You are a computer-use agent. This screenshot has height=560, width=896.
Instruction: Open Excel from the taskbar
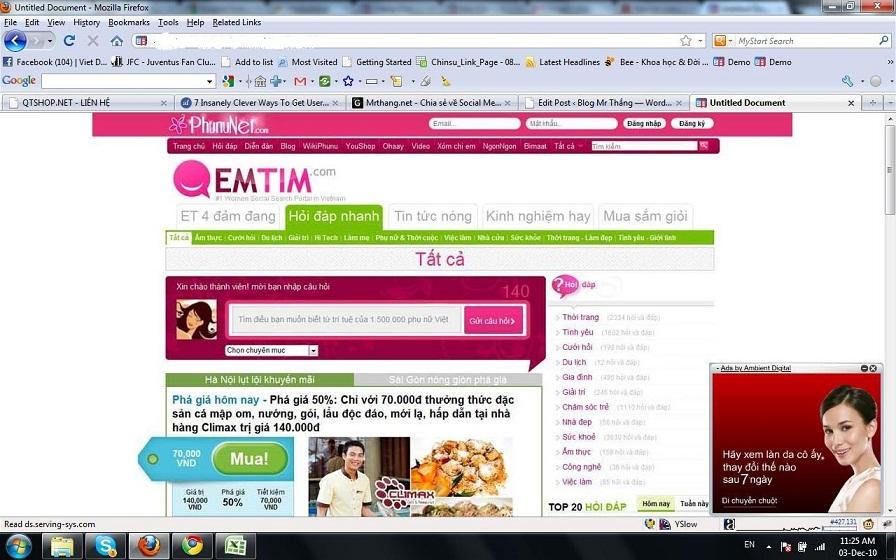click(235, 546)
